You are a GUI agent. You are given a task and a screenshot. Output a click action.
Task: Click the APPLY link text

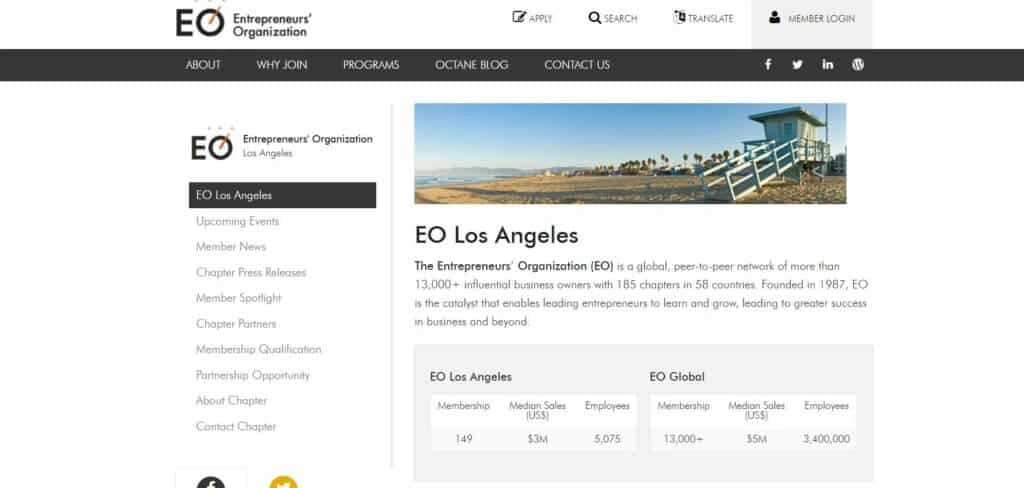pyautogui.click(x=540, y=19)
